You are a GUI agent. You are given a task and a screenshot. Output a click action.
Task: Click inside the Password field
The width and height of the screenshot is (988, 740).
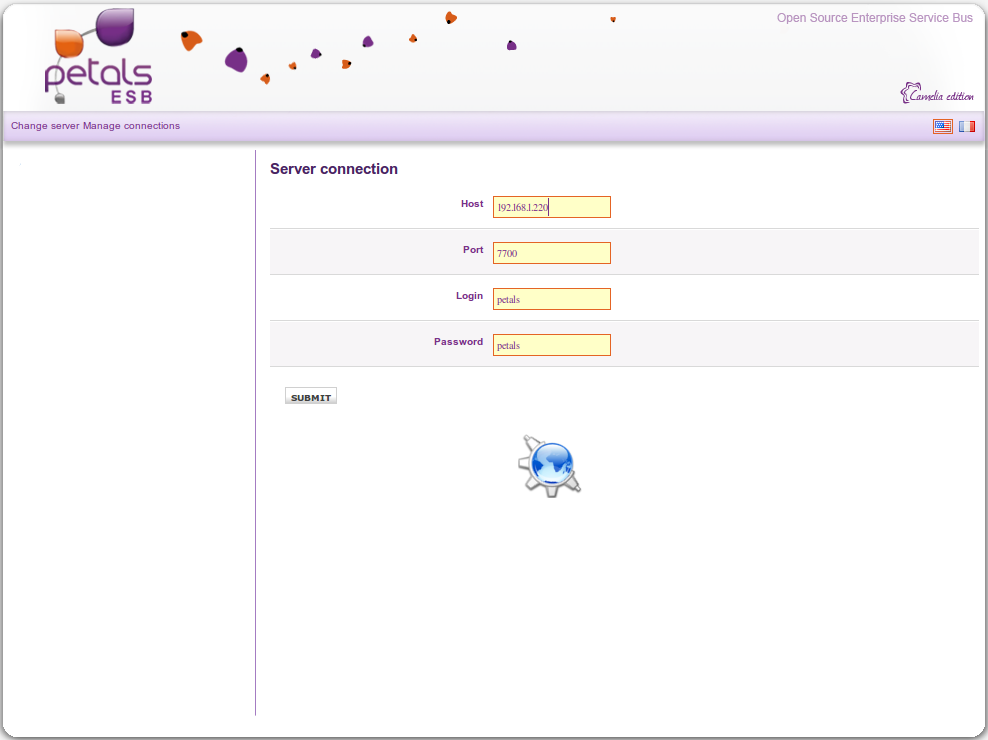click(551, 345)
